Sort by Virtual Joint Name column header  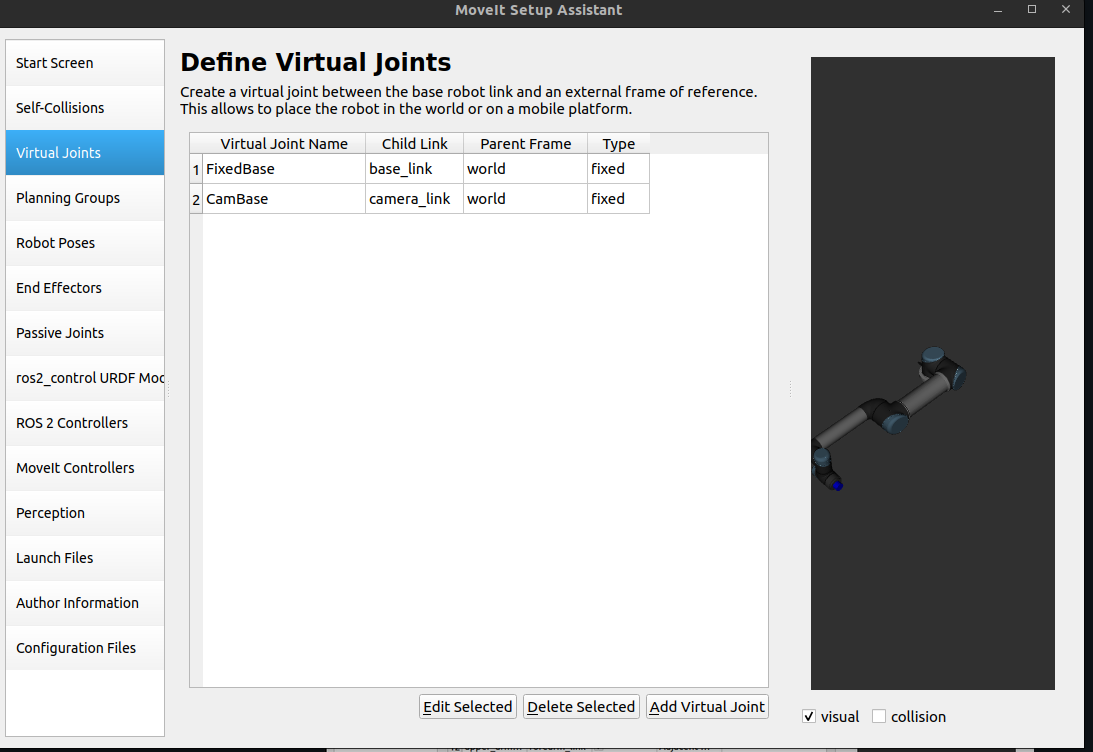pos(284,144)
